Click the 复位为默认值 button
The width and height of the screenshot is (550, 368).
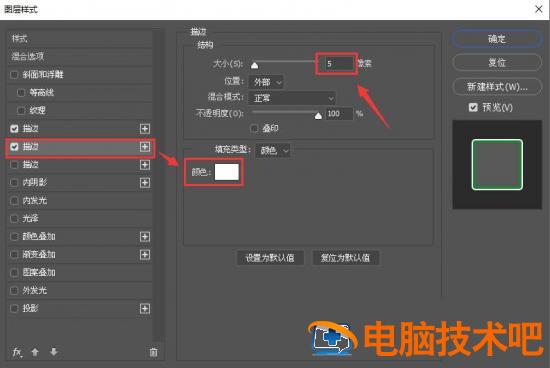(346, 258)
